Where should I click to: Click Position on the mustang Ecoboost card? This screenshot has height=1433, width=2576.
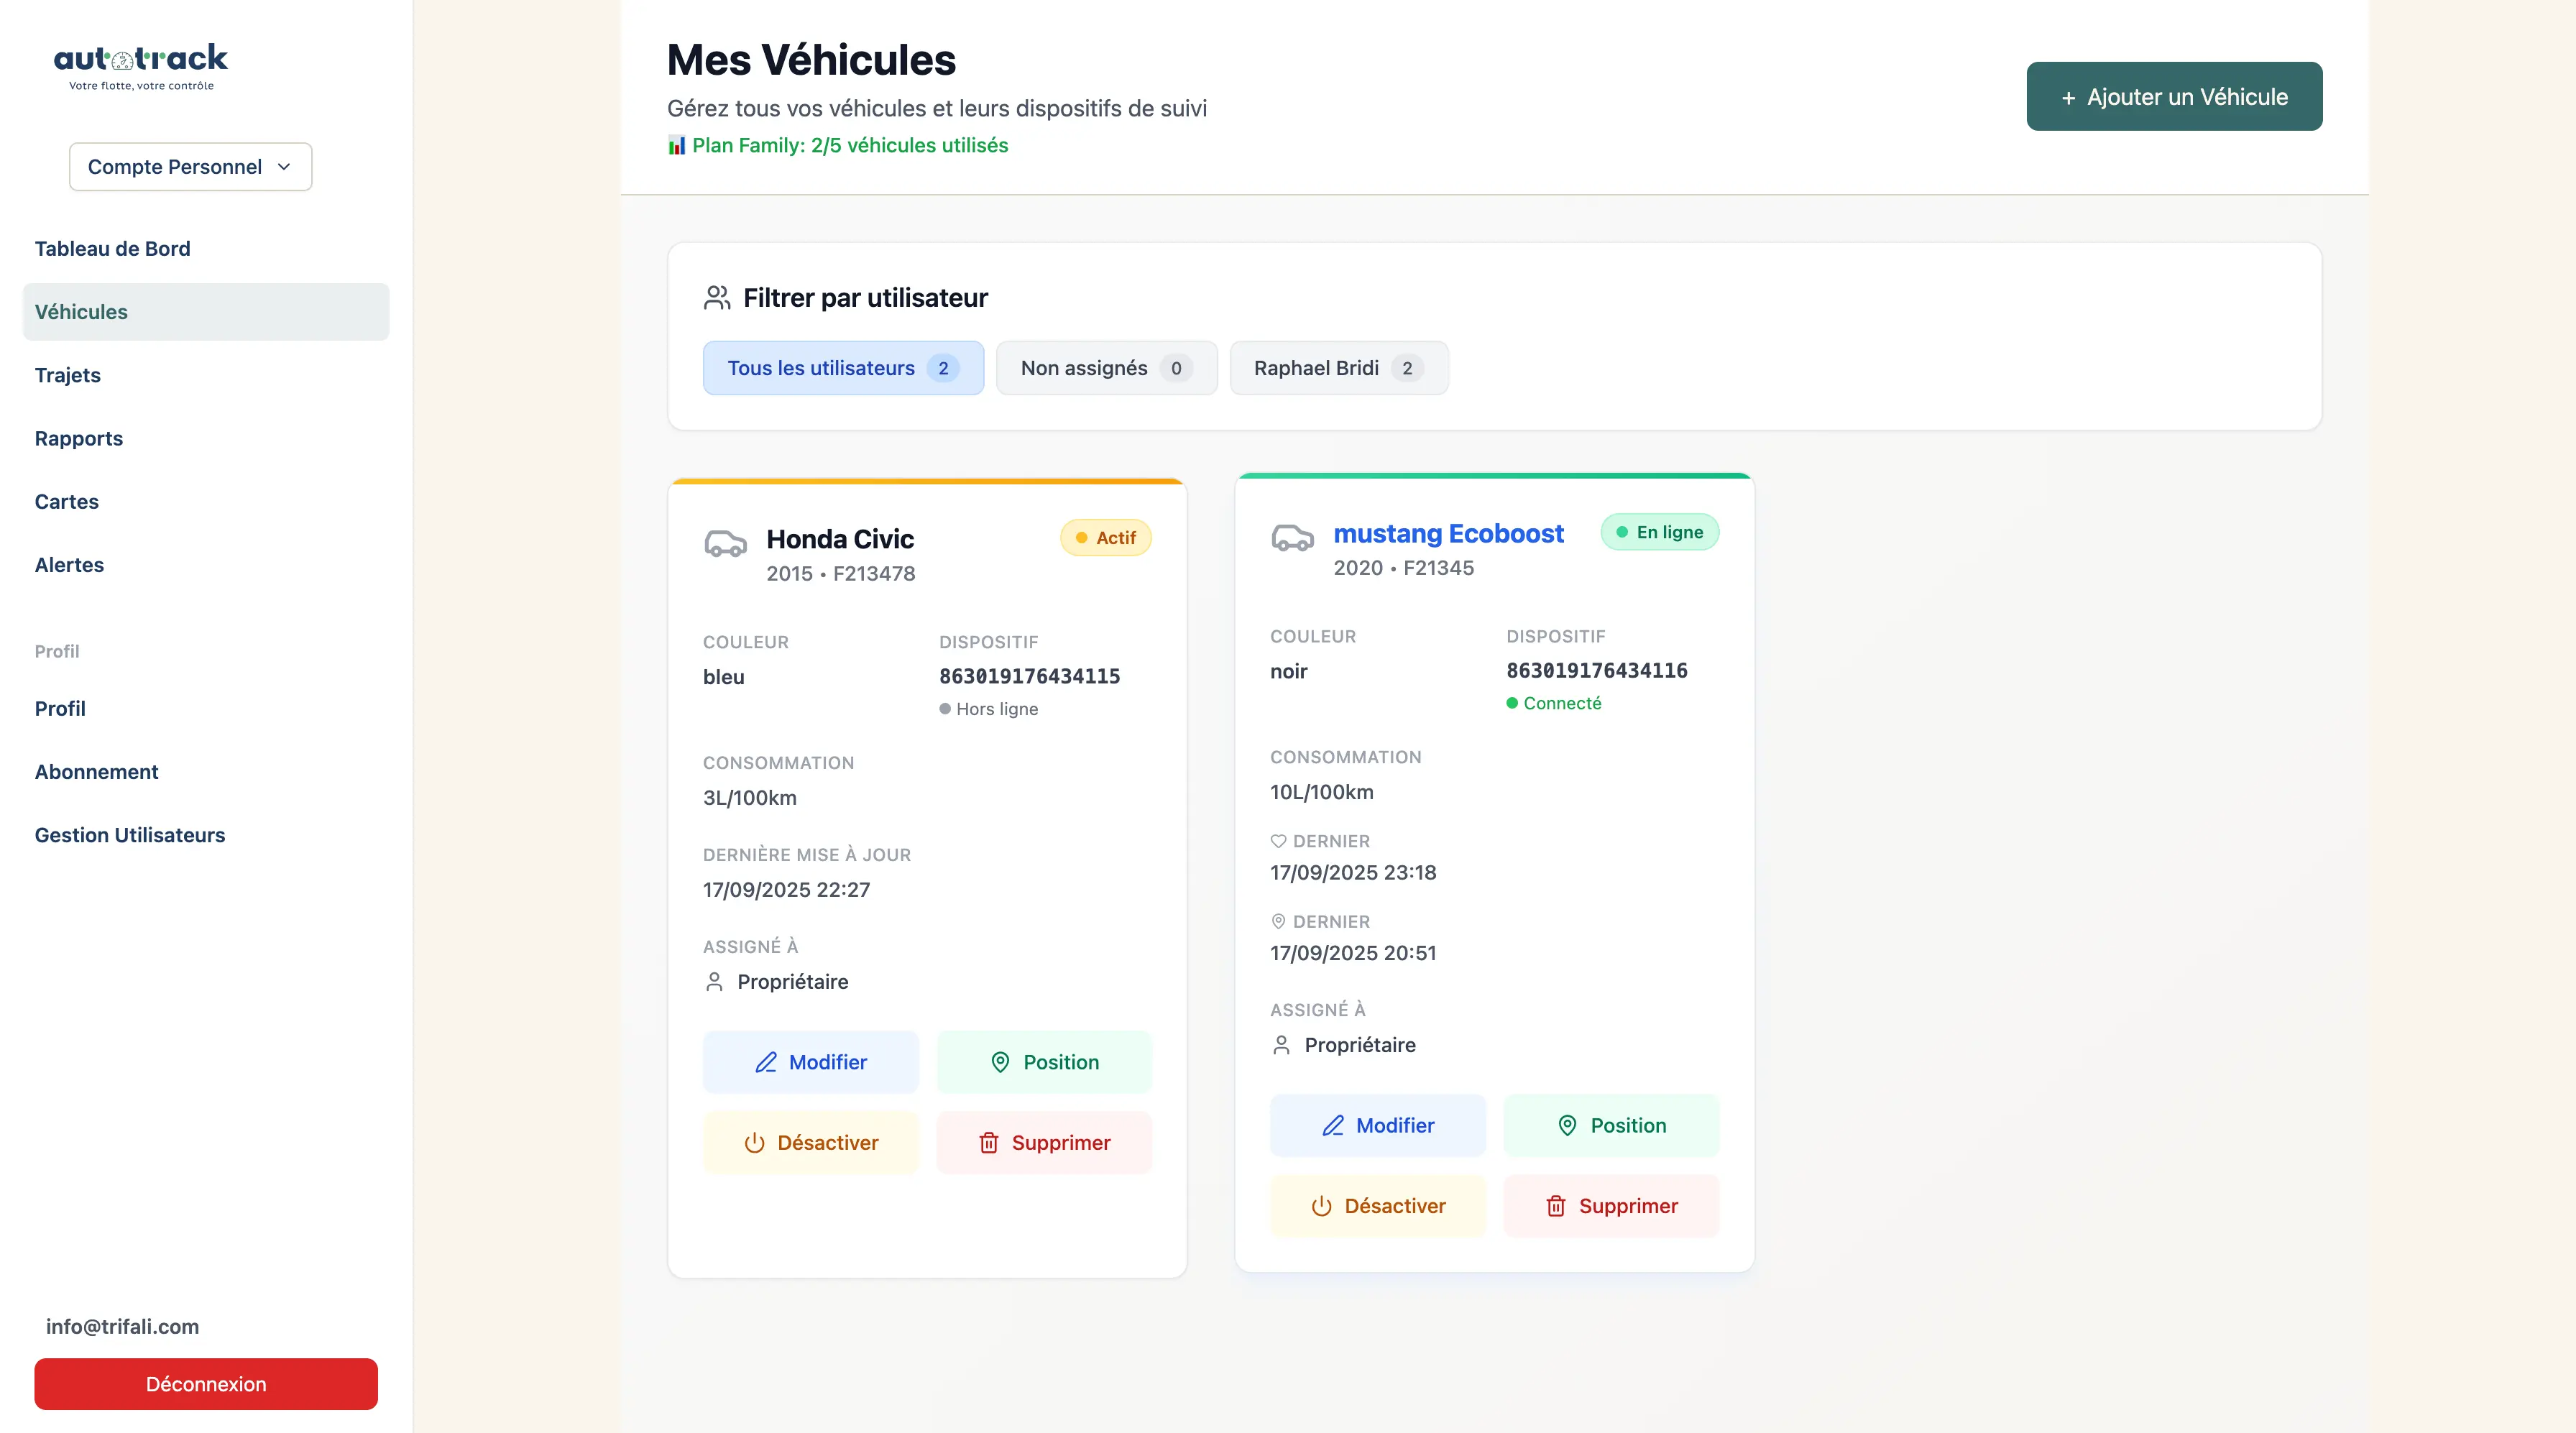click(1612, 1126)
